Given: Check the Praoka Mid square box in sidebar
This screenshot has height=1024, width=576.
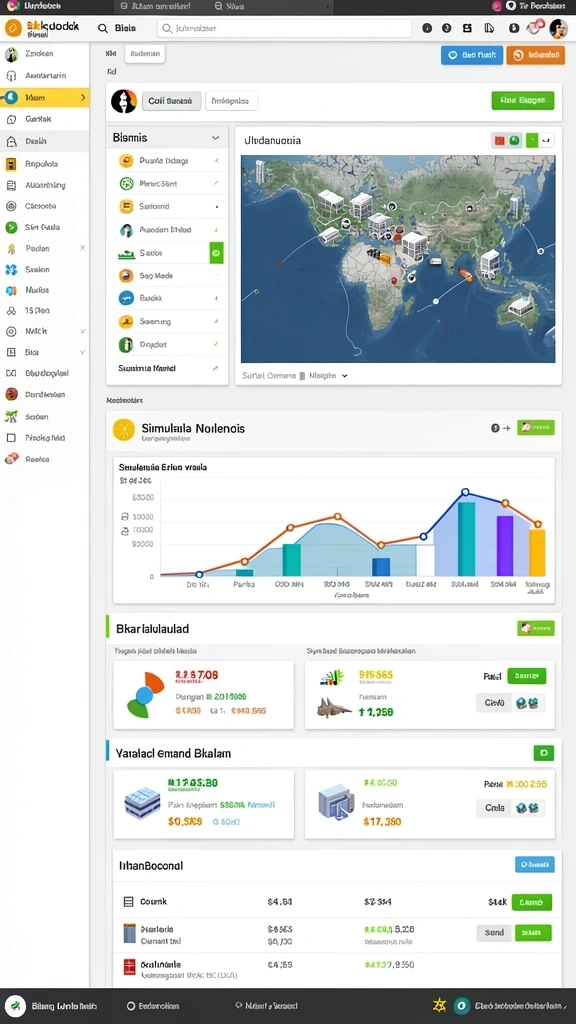Looking at the screenshot, I should 10,438.
